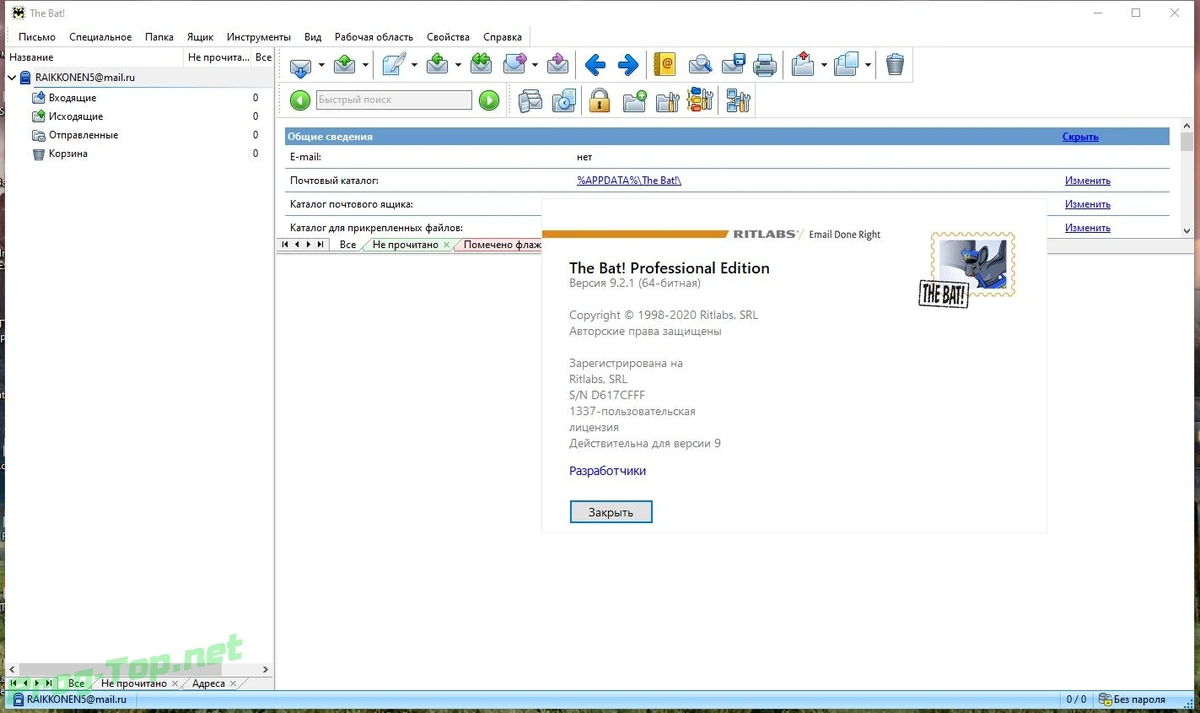Viewport: 1200px width, 713px height.
Task: Click the stacked envelopes dispatcher icon
Action: click(x=531, y=100)
